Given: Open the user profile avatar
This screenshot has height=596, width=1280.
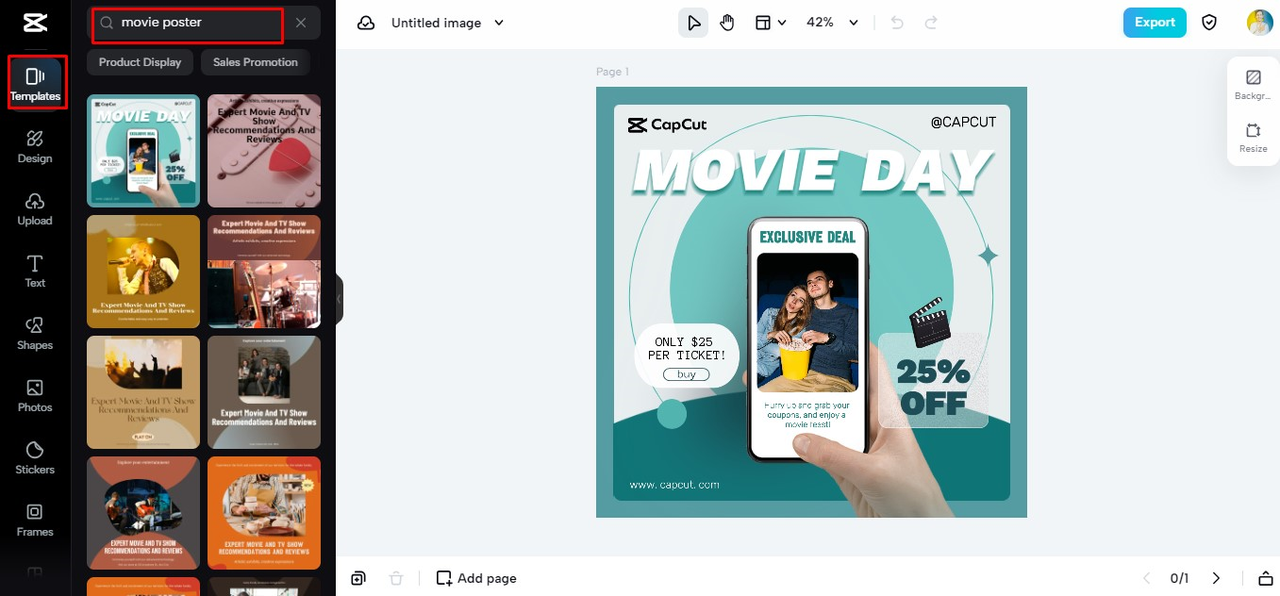Looking at the screenshot, I should (1259, 23).
